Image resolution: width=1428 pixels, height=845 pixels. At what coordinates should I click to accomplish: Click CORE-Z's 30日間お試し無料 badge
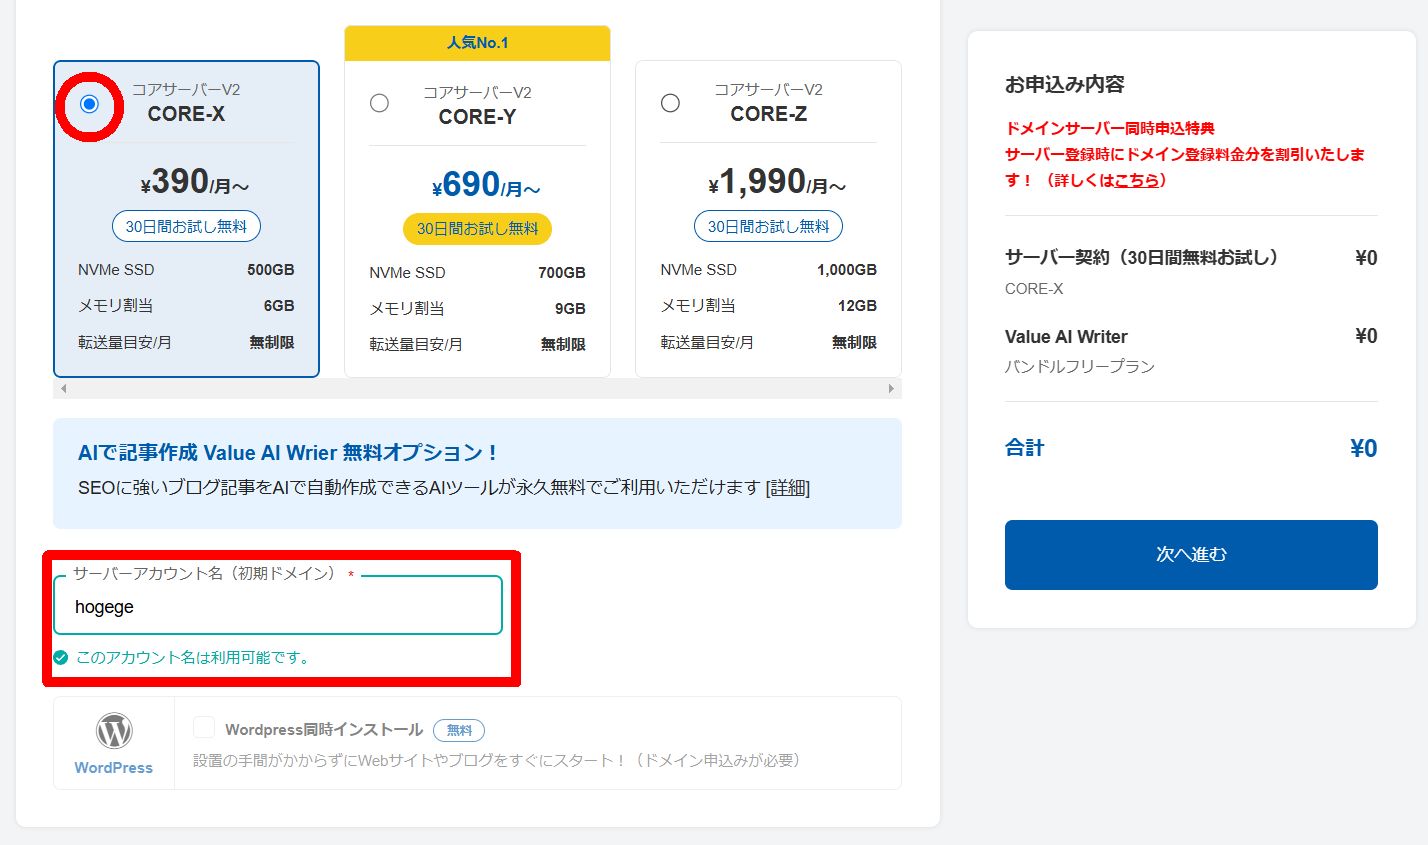pyautogui.click(x=767, y=225)
